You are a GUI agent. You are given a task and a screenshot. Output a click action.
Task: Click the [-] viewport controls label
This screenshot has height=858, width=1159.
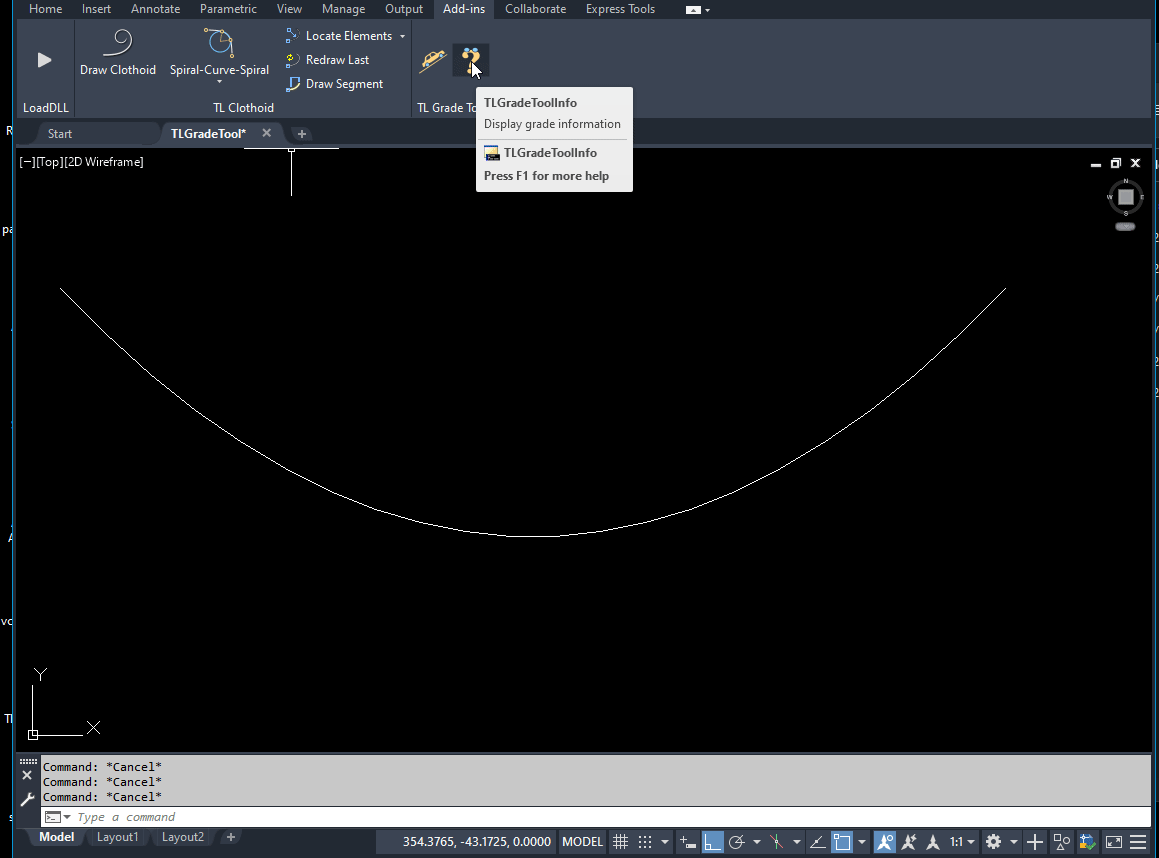click(x=27, y=162)
